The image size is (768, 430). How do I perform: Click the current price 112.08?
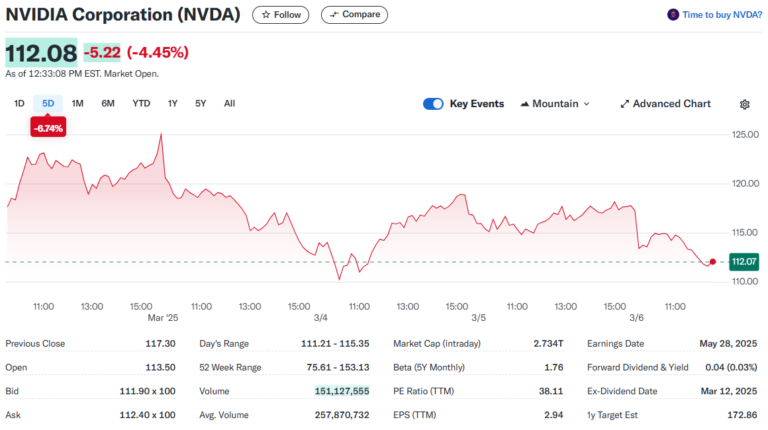coord(41,53)
